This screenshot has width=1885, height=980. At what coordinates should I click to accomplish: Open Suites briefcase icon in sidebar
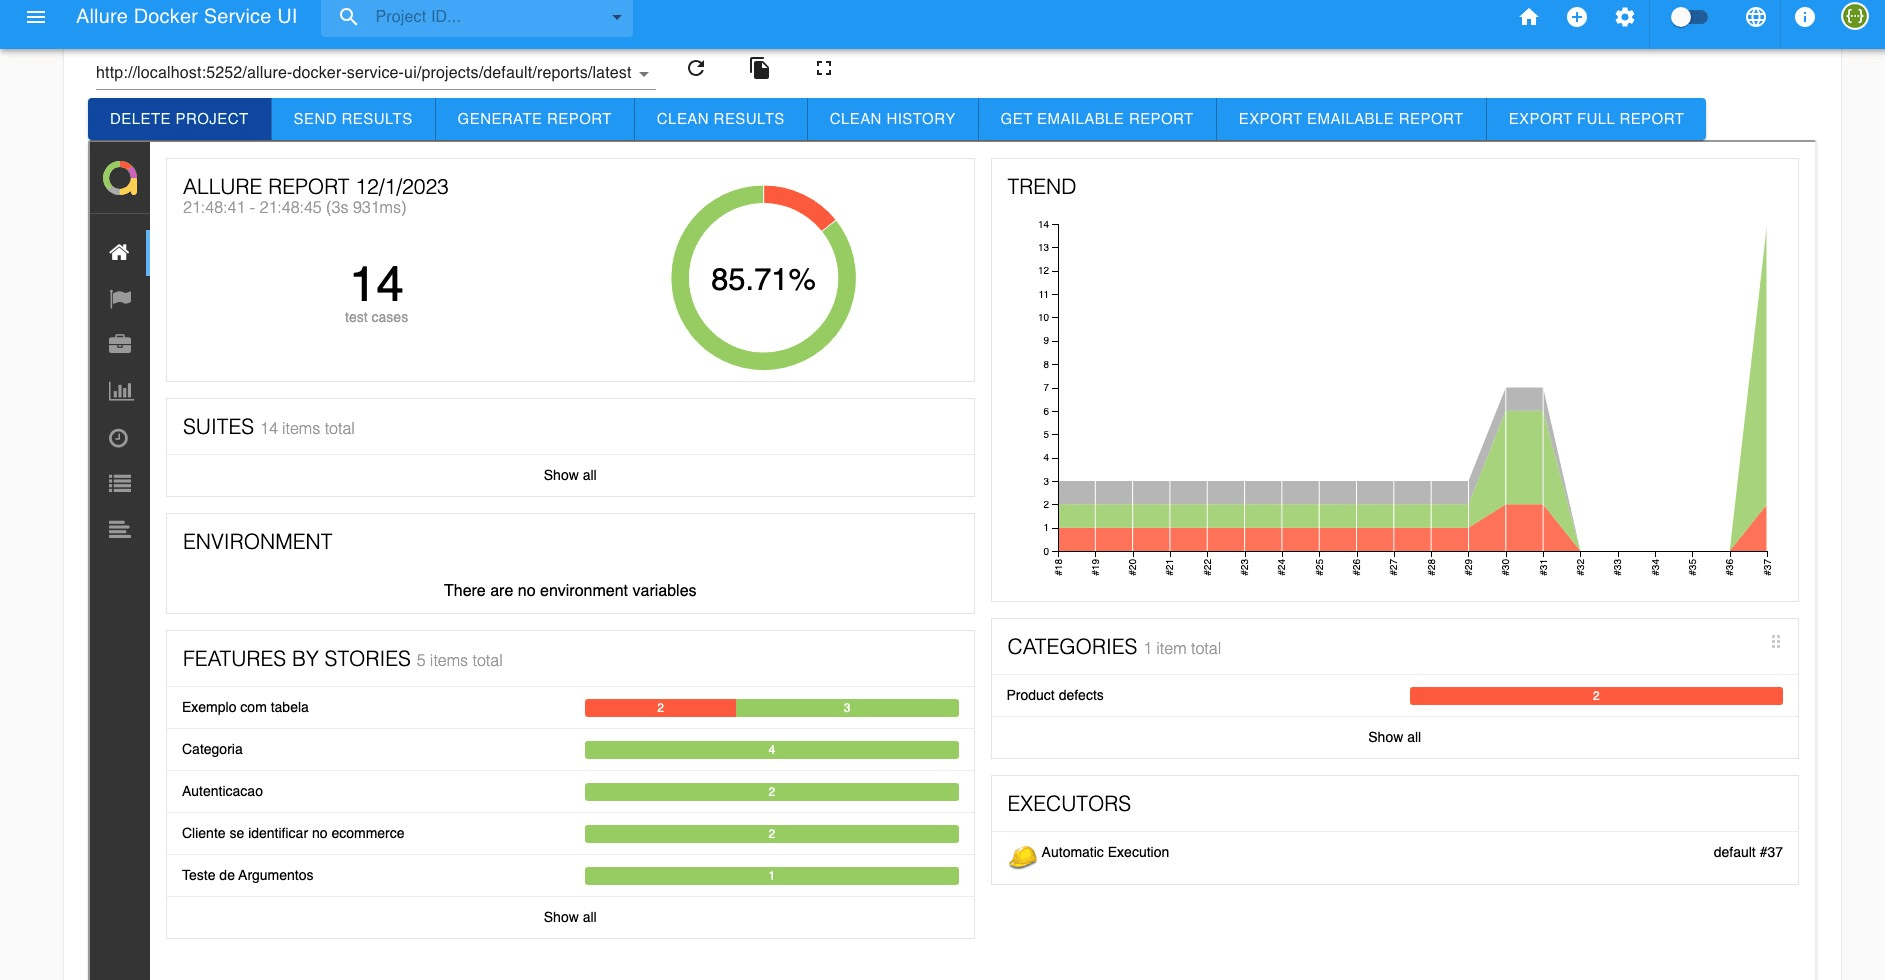pyautogui.click(x=119, y=344)
